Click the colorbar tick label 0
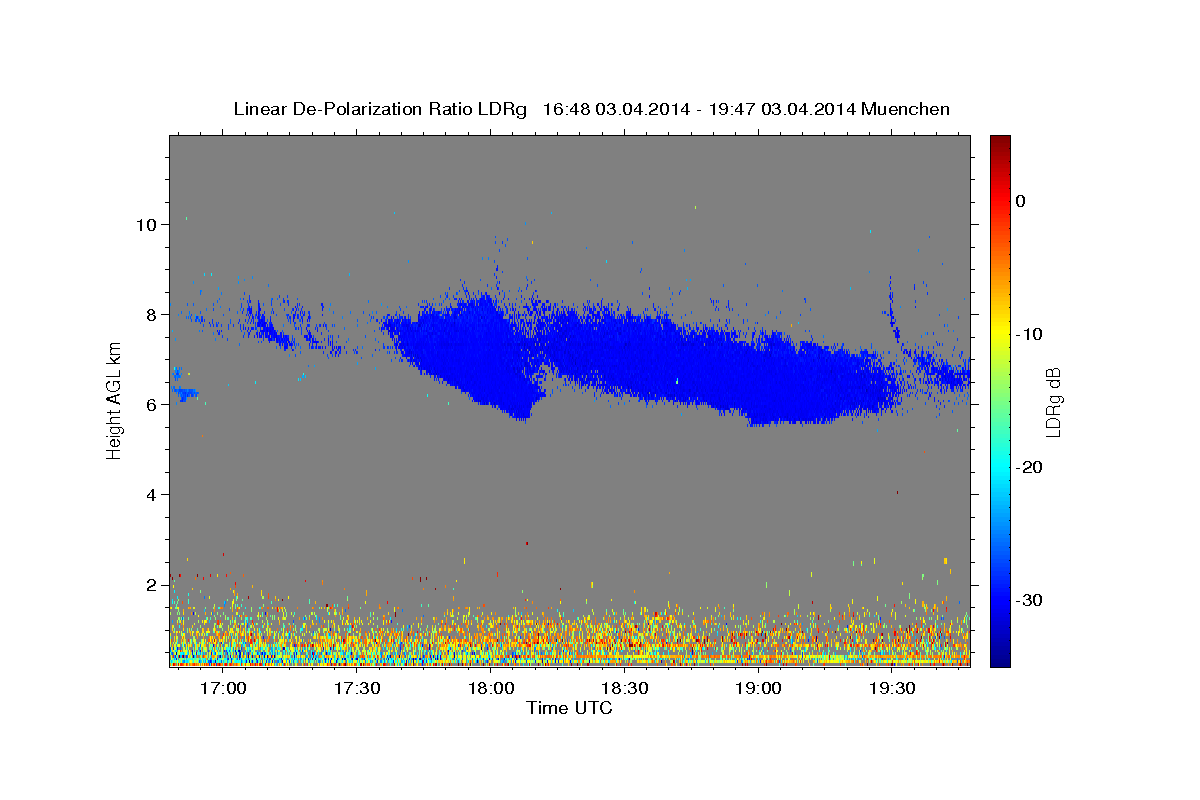 (1020, 201)
